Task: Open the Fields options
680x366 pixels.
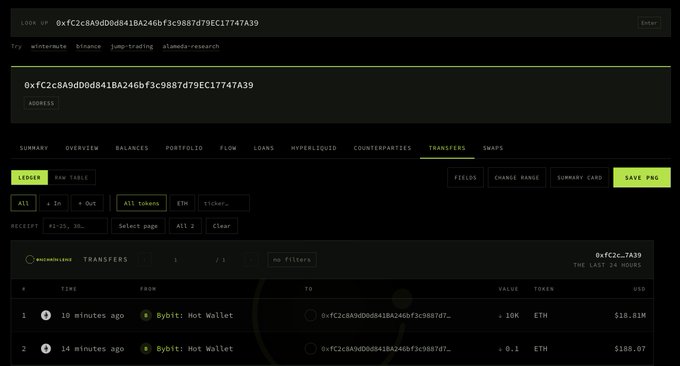Action: pos(465,178)
